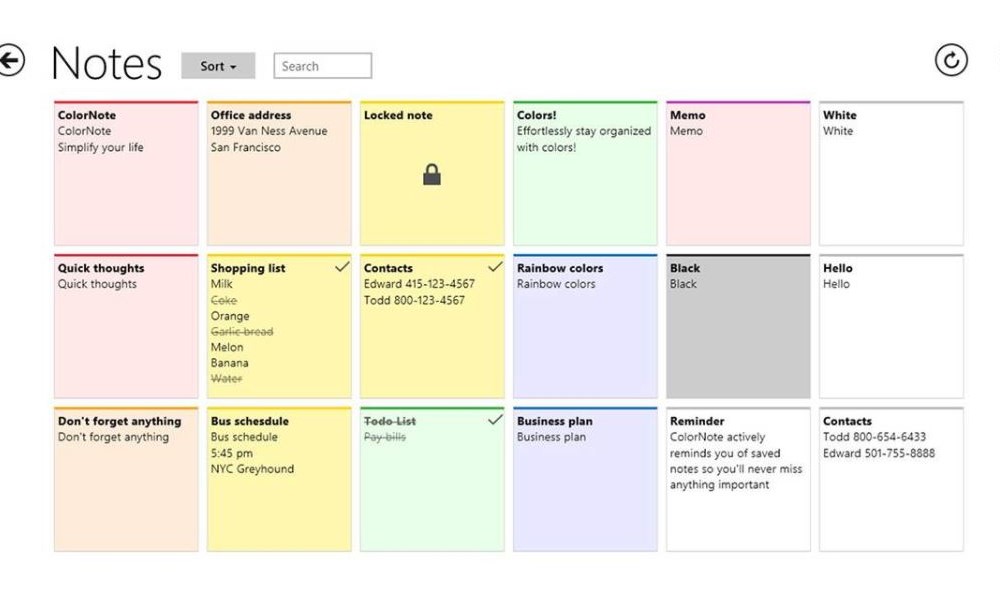The image size is (1000, 590).
Task: Open the Sort dropdown
Action: (218, 66)
